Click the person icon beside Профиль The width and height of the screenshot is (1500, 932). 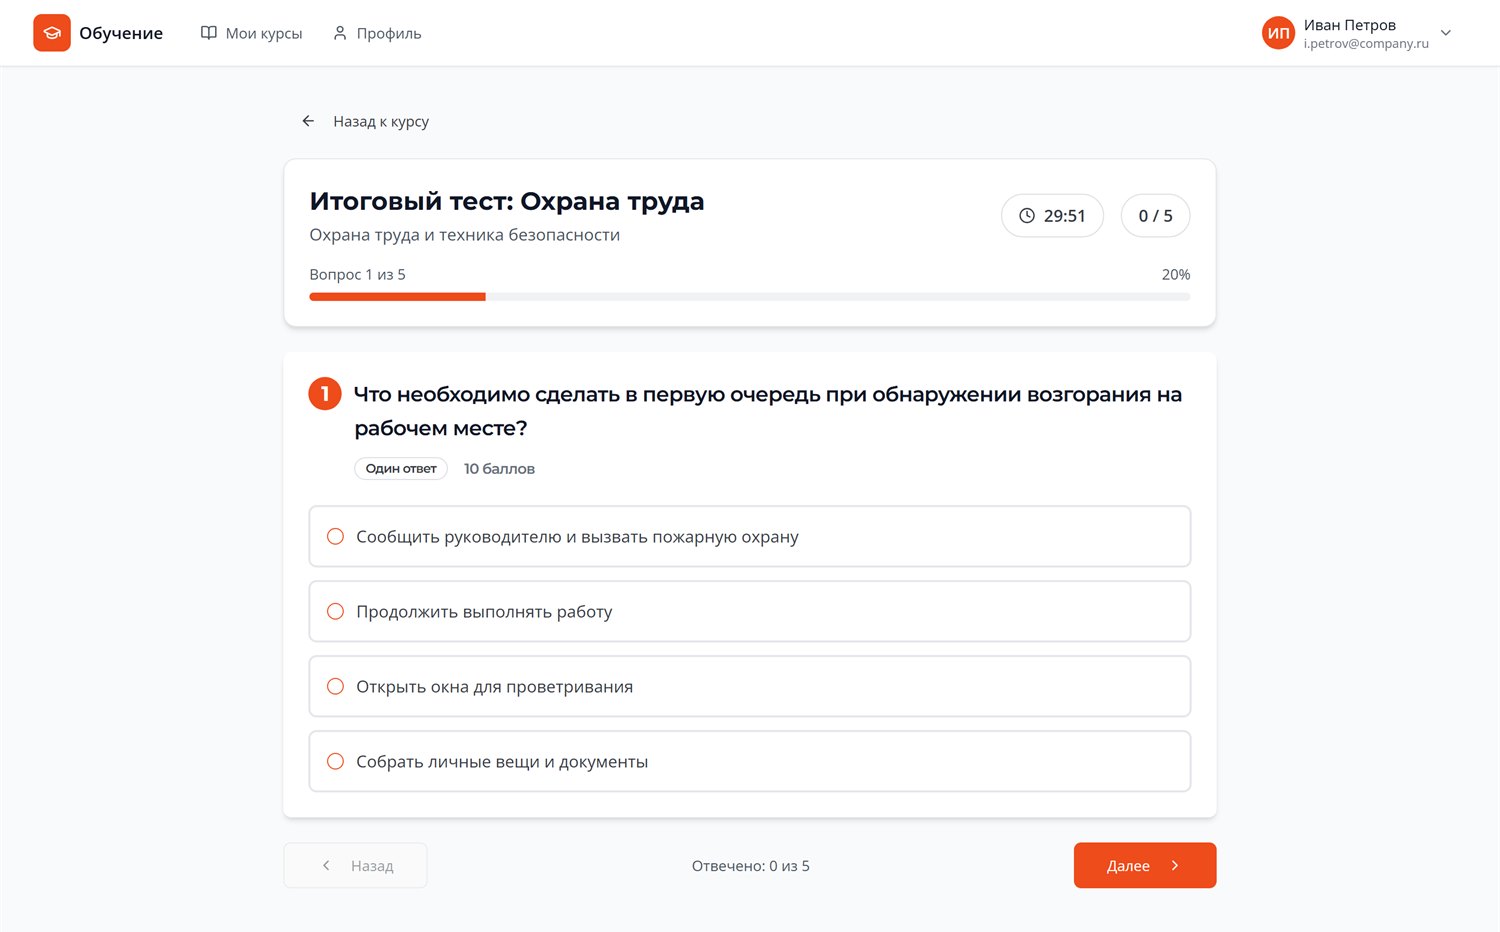[x=340, y=33]
